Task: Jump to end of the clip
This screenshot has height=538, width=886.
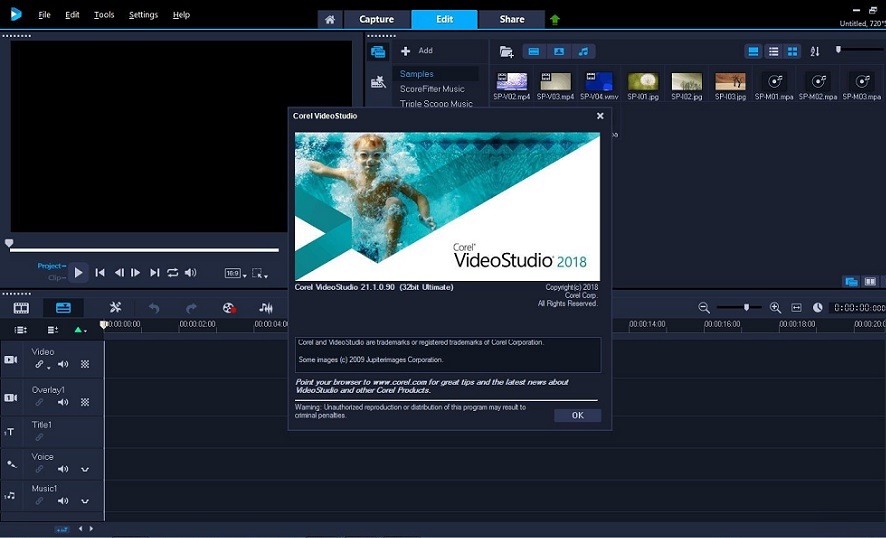Action: 154,272
